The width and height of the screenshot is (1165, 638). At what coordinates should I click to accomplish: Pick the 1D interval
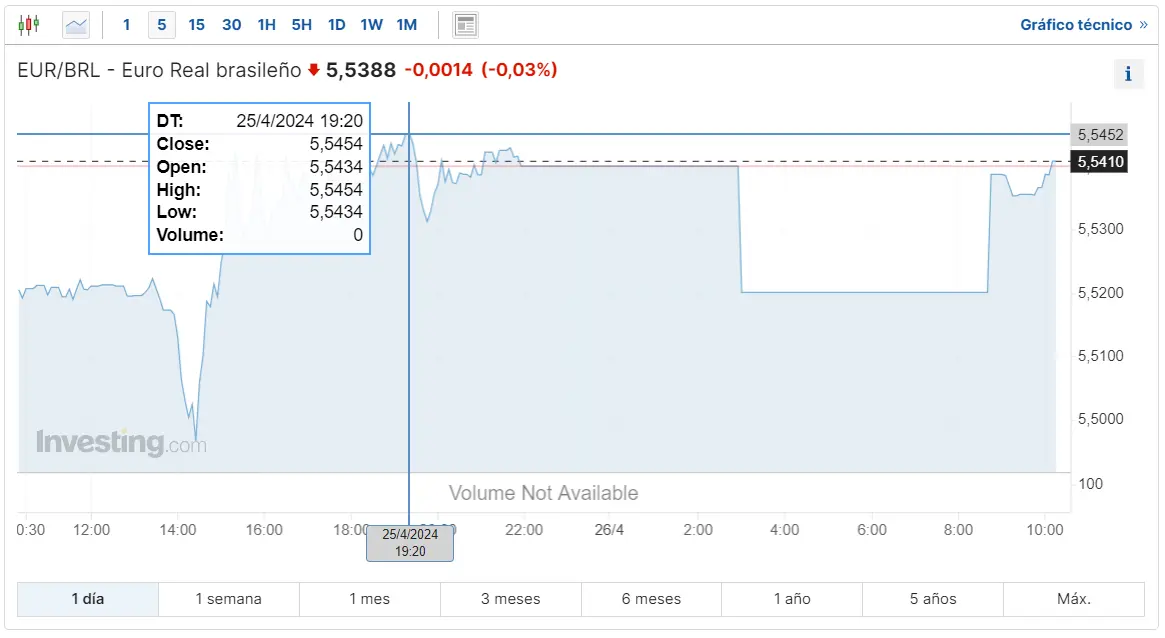tap(337, 25)
